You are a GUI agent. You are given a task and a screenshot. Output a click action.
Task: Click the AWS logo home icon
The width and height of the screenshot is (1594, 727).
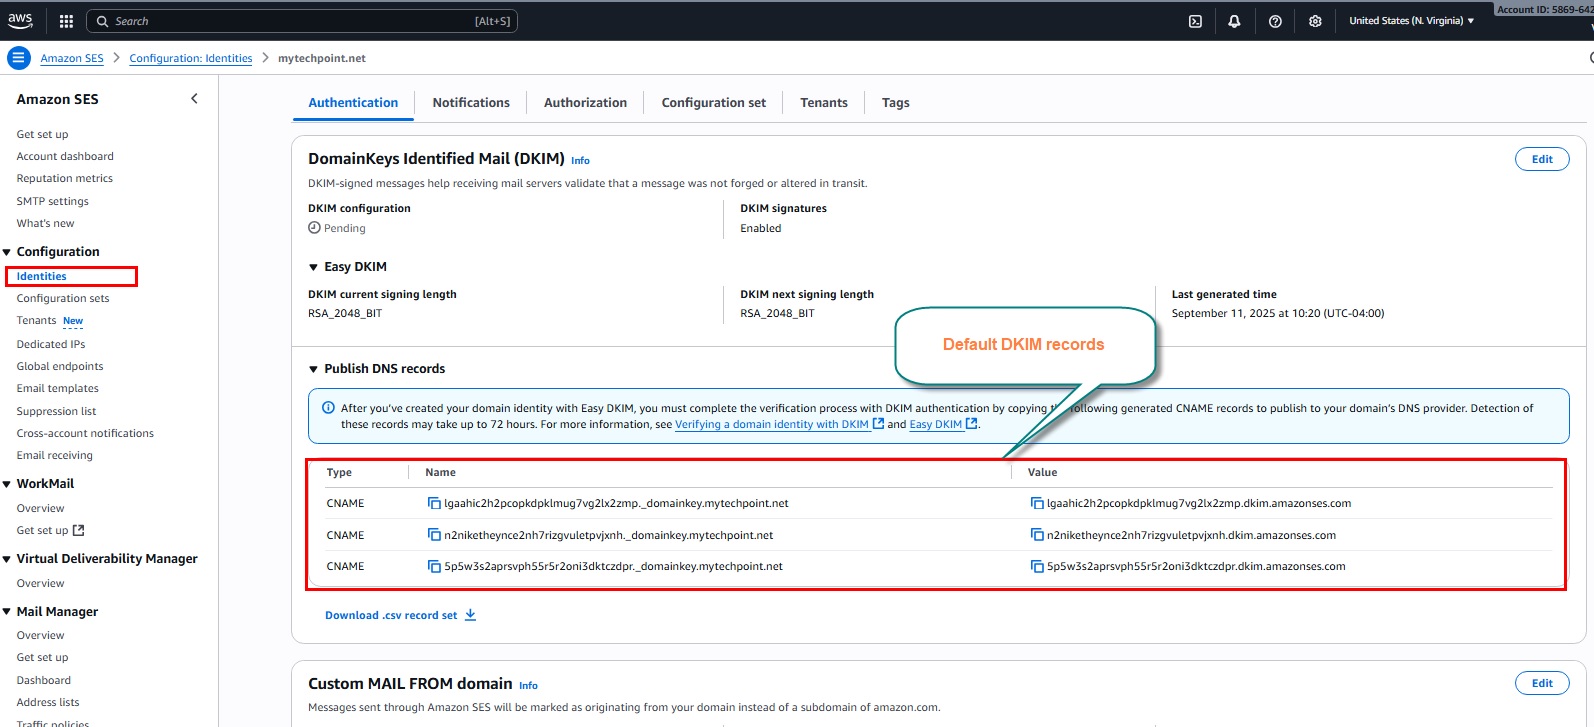pos(20,20)
